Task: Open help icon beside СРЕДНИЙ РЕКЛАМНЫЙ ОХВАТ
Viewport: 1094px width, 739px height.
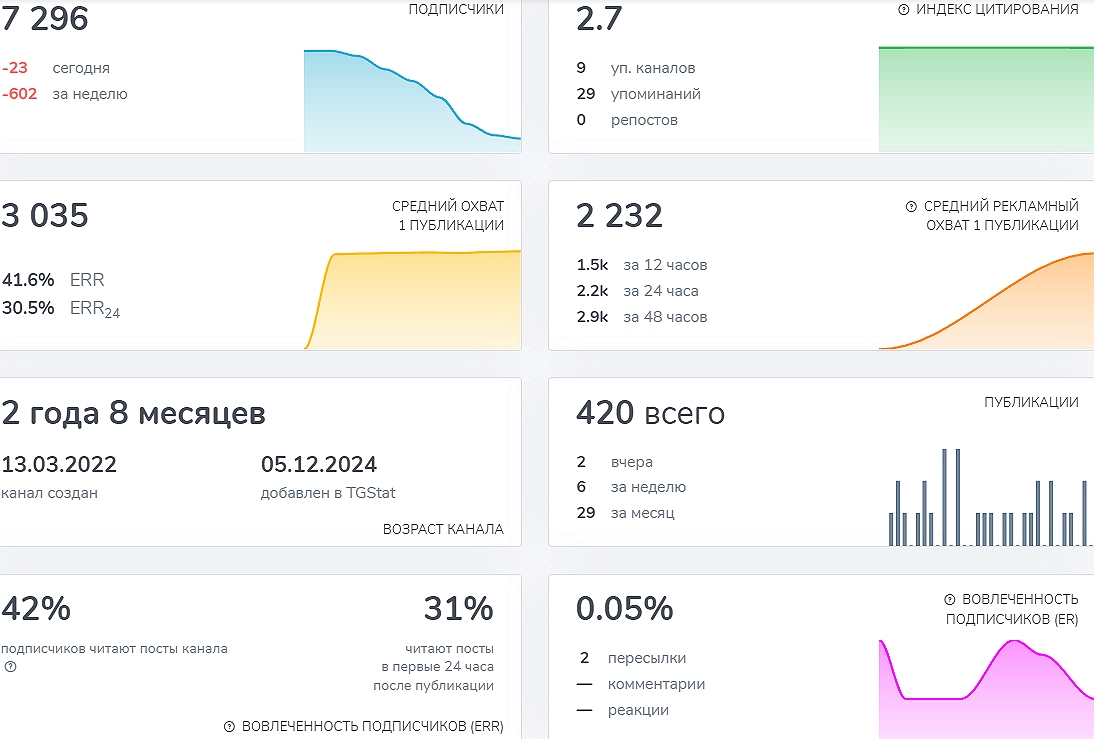Action: click(911, 206)
